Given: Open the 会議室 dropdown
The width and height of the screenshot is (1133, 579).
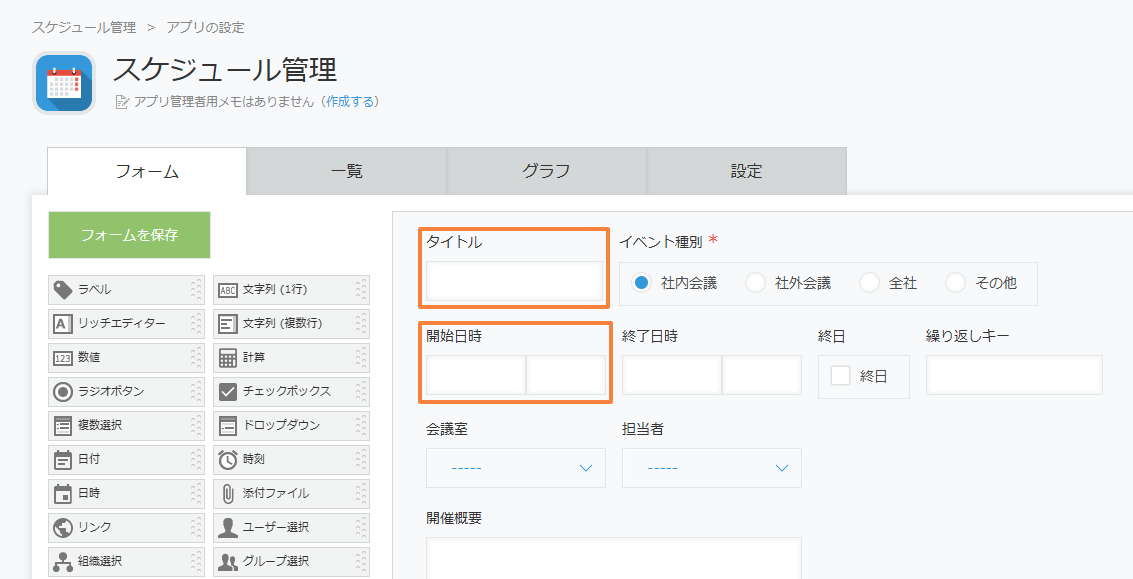Looking at the screenshot, I should (x=516, y=468).
